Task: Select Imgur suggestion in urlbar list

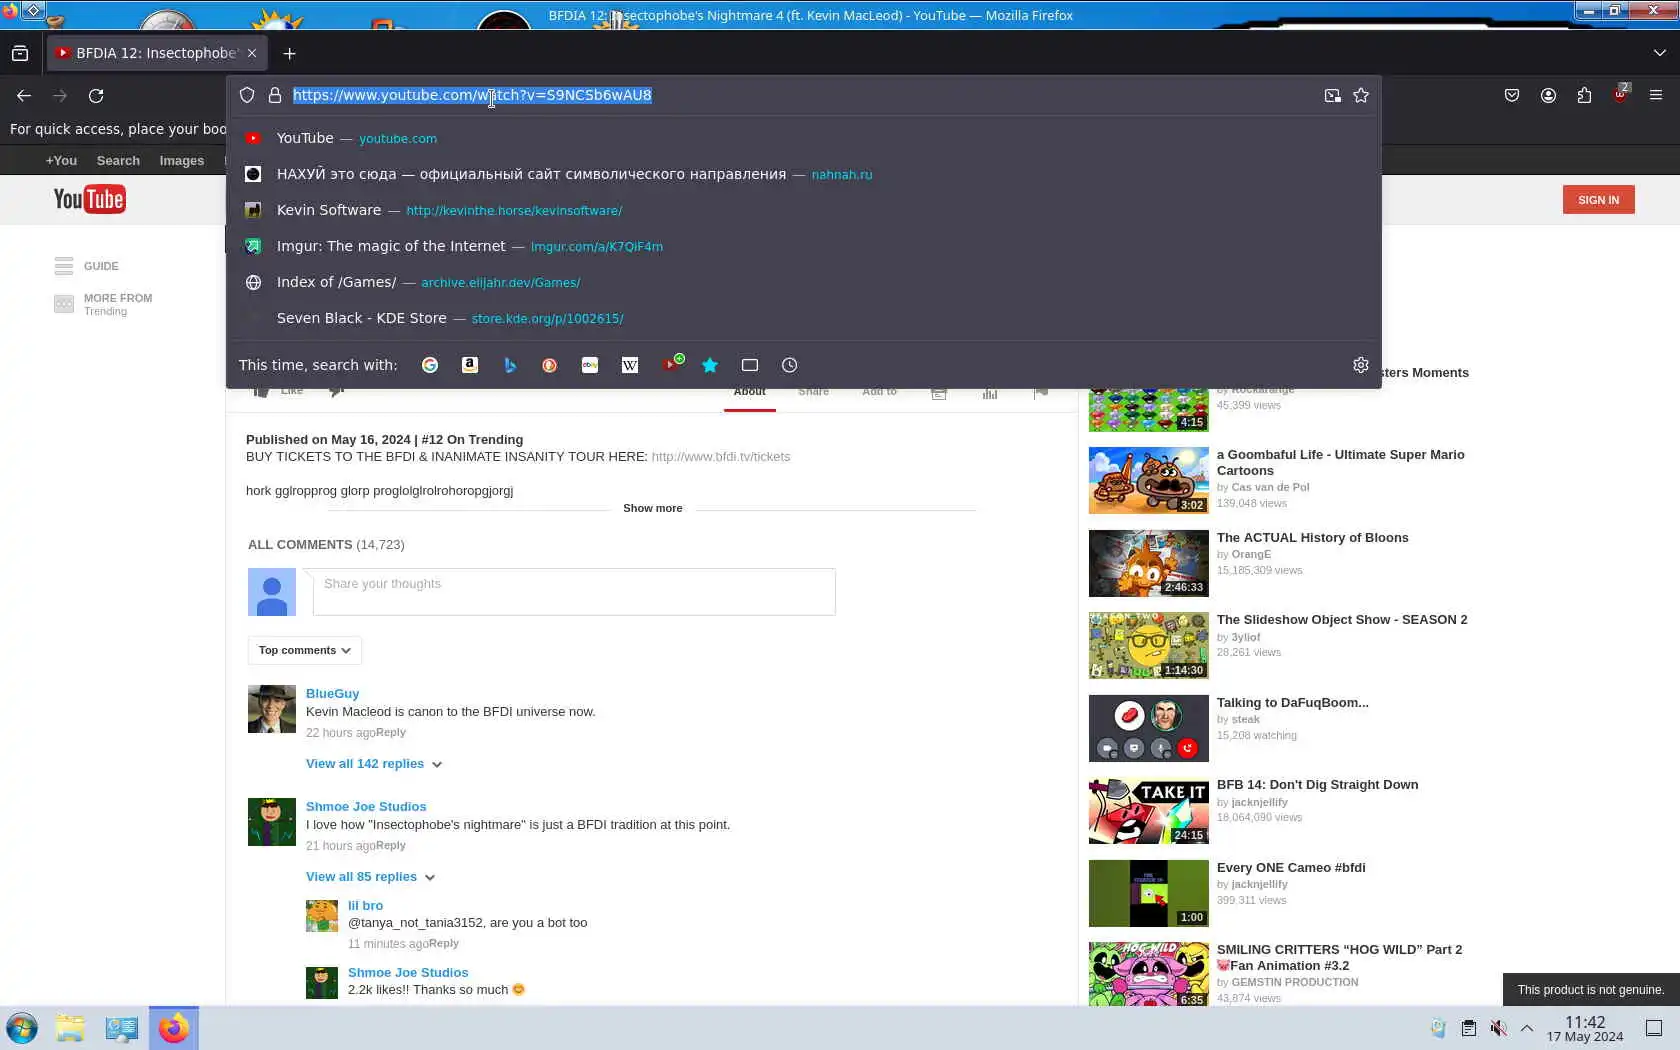Action: [804, 246]
